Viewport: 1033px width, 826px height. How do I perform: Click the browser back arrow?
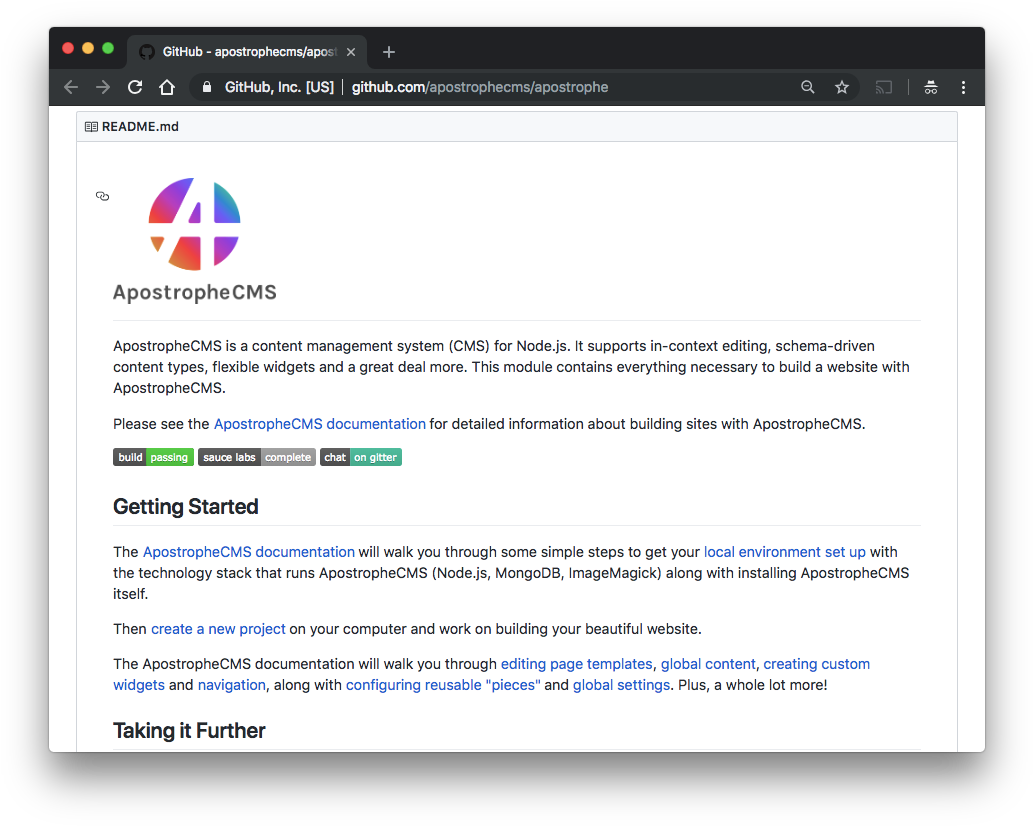(x=71, y=87)
